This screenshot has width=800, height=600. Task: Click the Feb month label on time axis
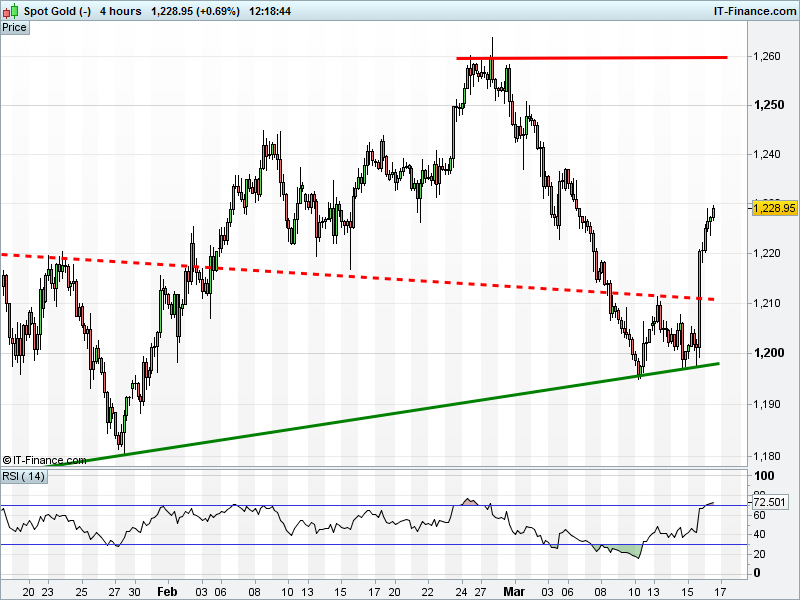167,592
